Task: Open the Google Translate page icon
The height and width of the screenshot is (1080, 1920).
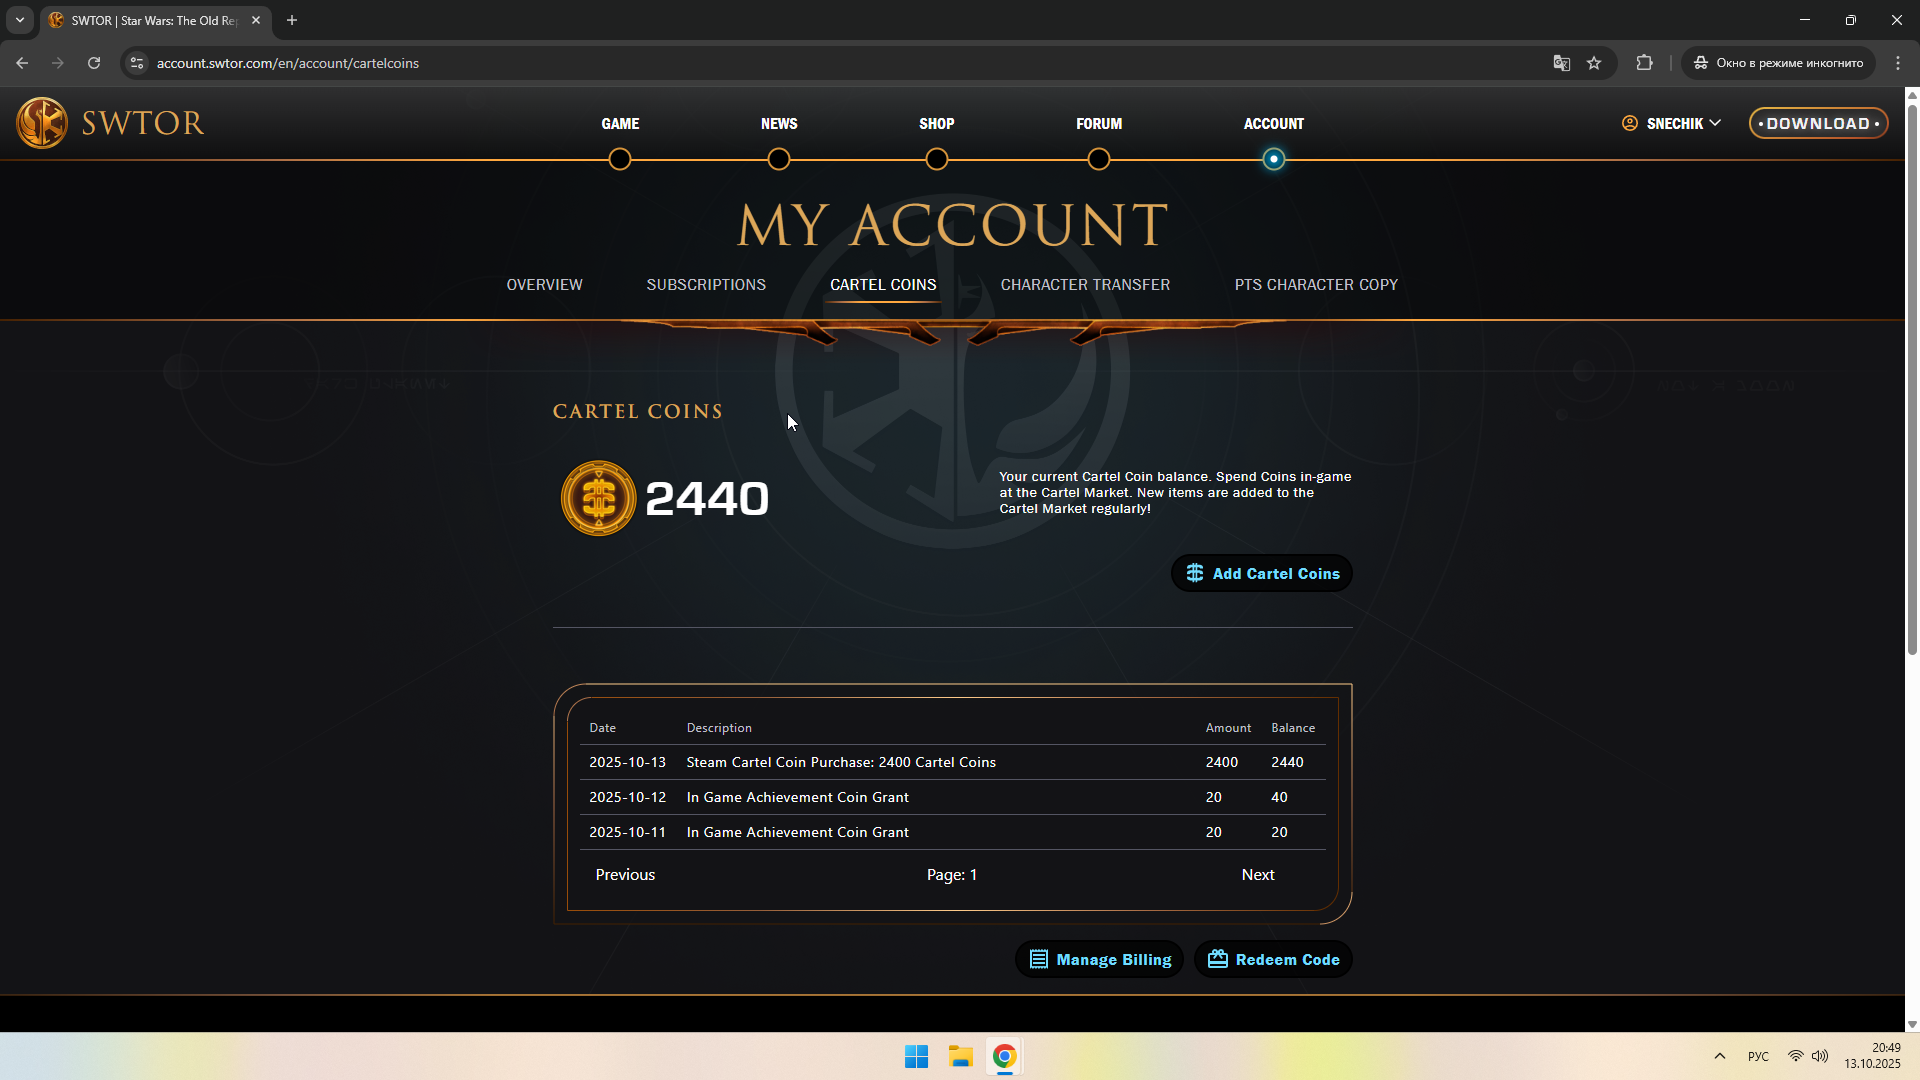Action: coord(1561,63)
